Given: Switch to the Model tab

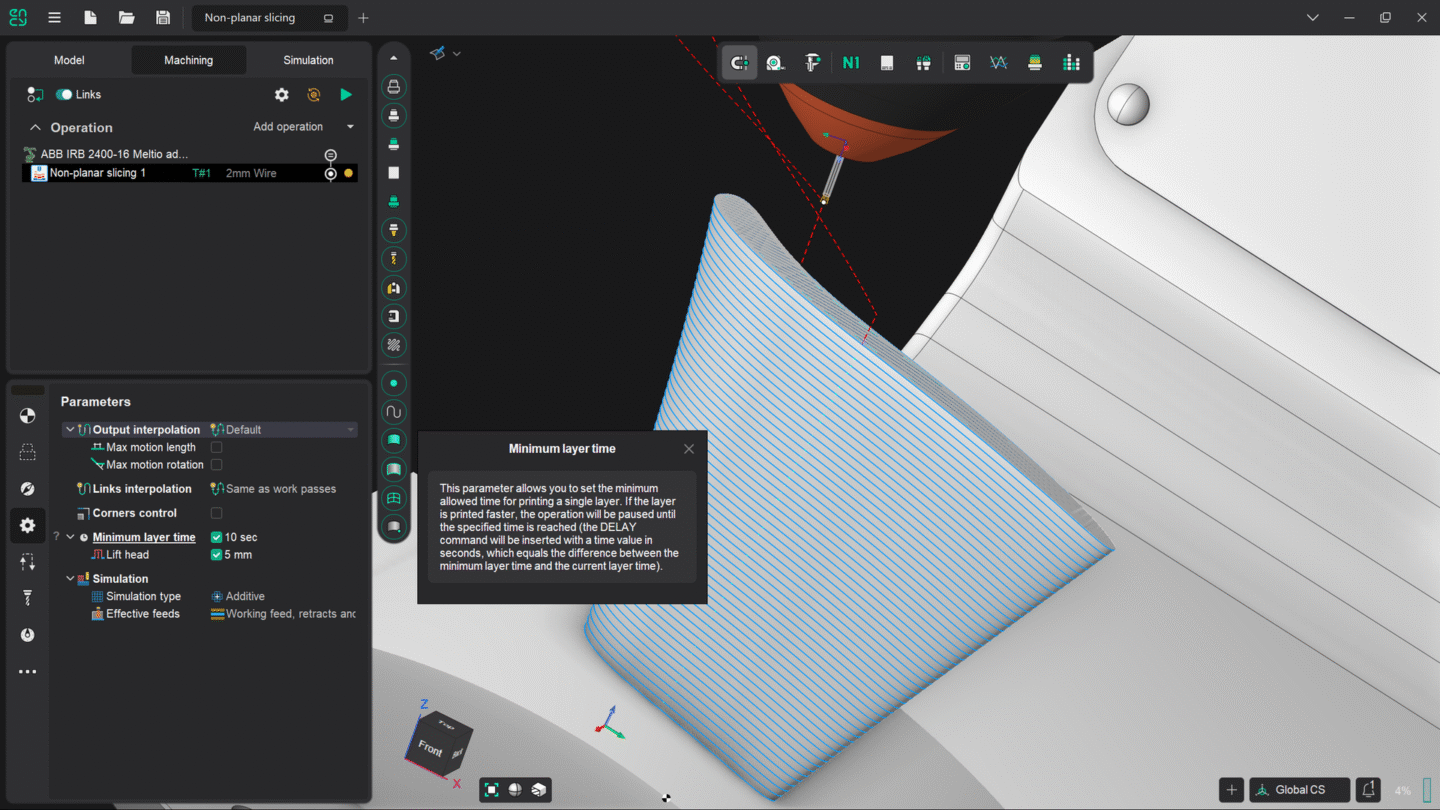Looking at the screenshot, I should [70, 59].
